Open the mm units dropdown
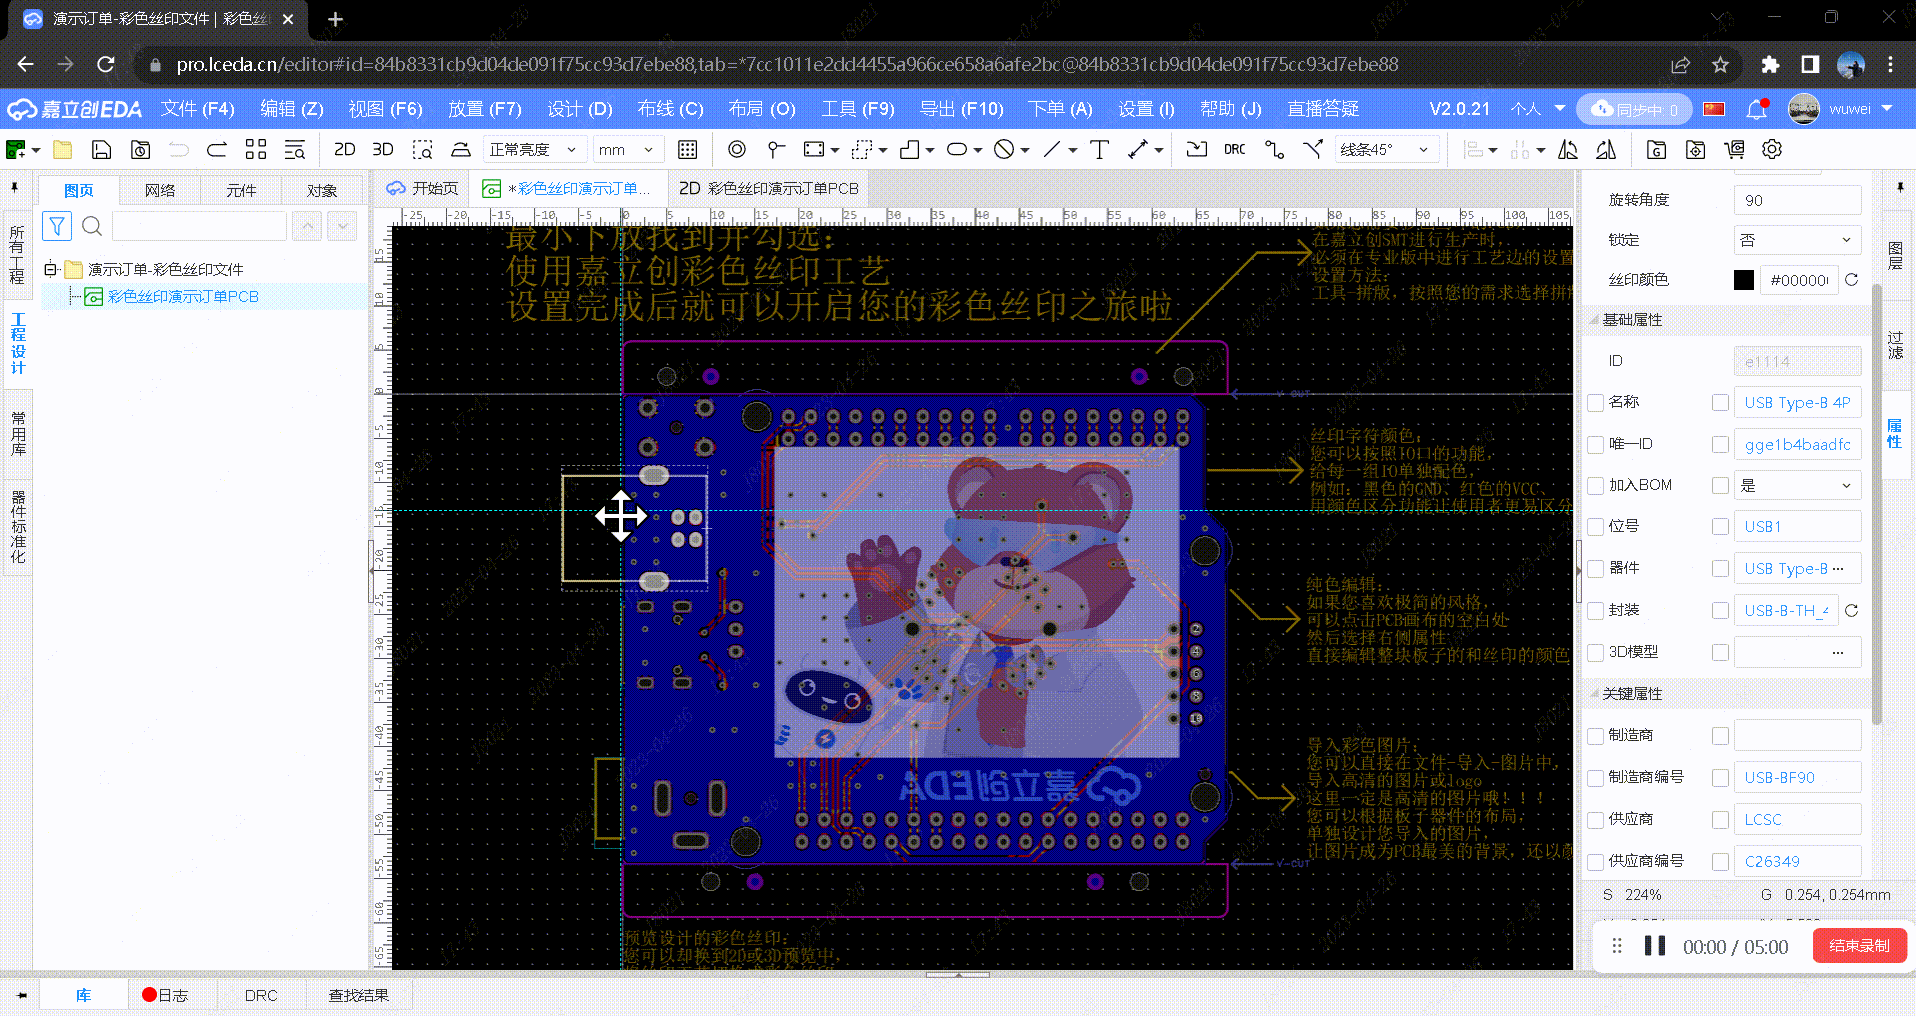Image resolution: width=1916 pixels, height=1016 pixels. coord(626,150)
